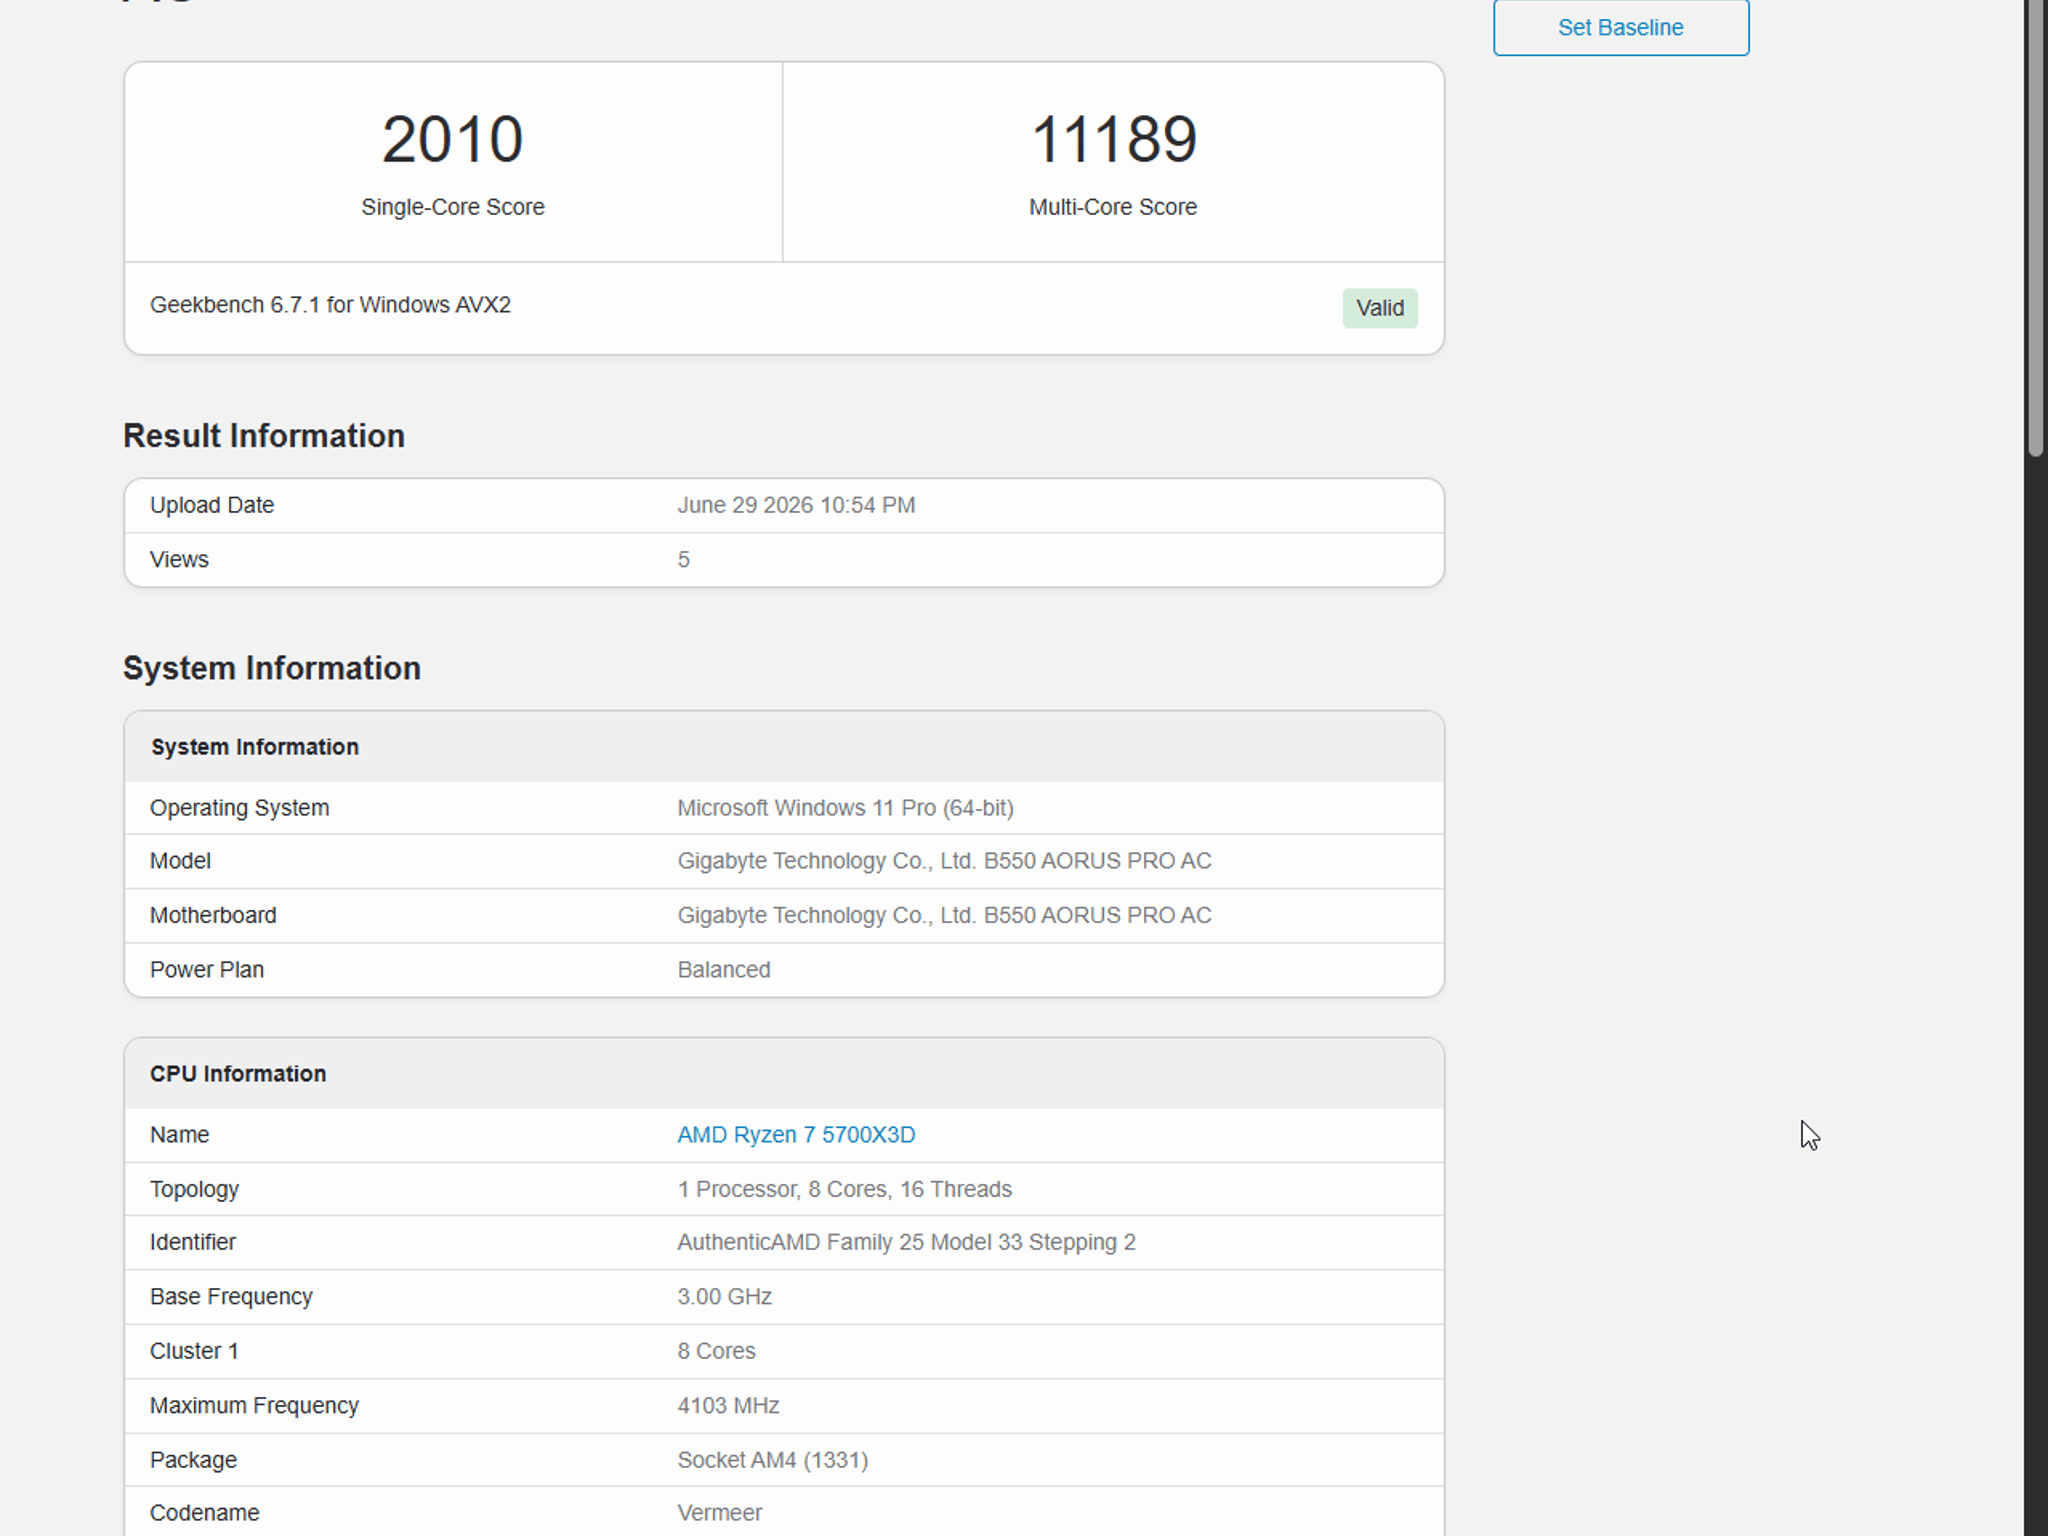Select the multi-core score number 11189

tap(1113, 139)
